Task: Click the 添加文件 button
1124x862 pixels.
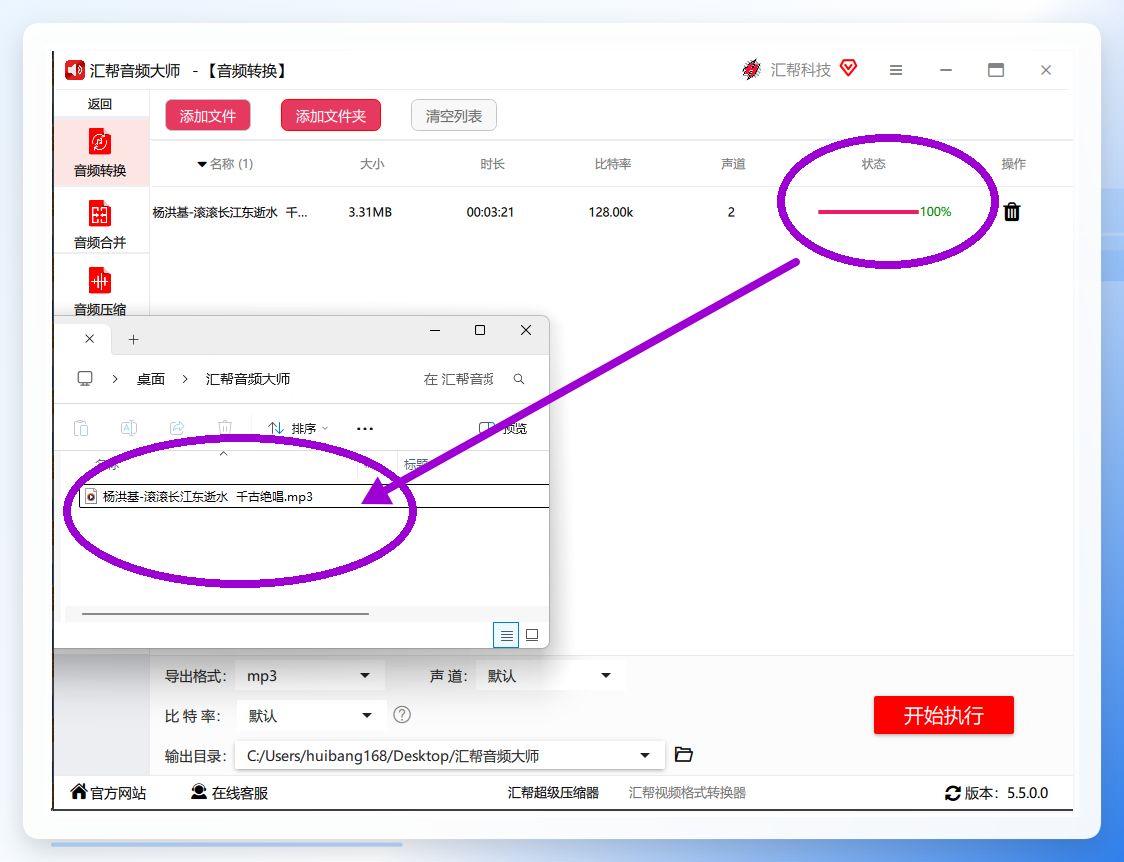Action: click(208, 115)
